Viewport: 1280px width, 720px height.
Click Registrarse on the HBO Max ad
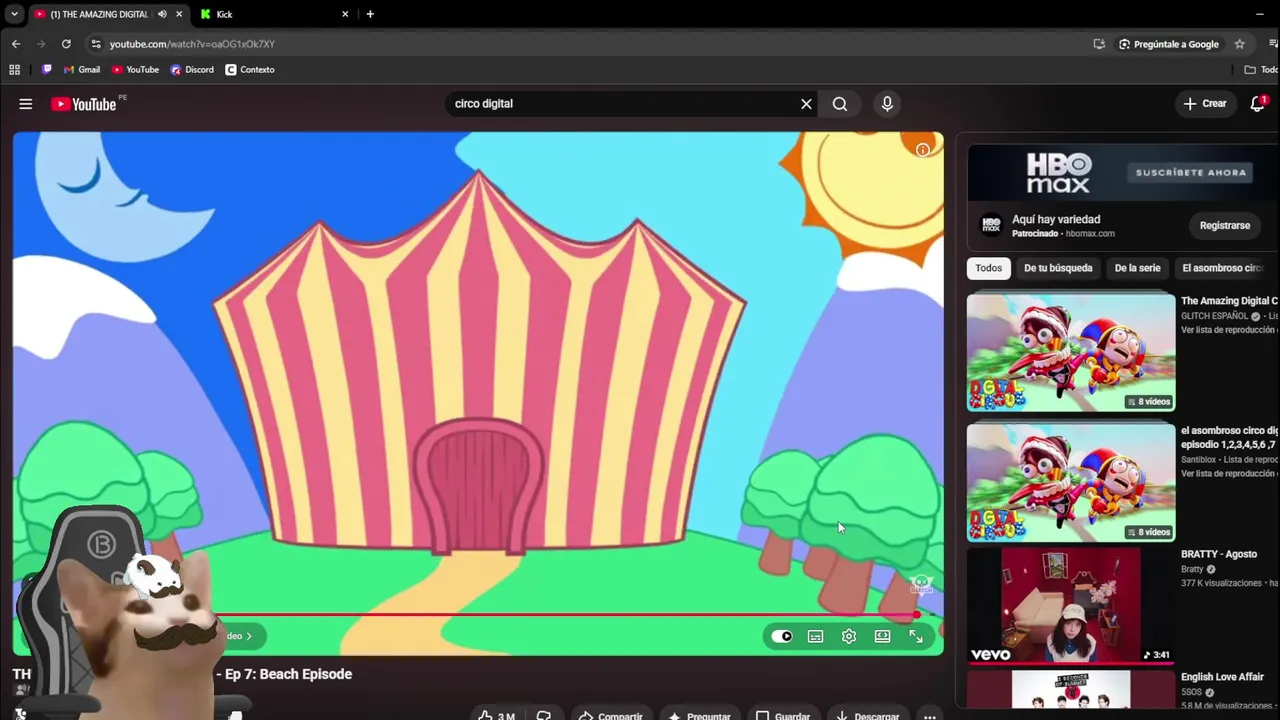tap(1225, 226)
